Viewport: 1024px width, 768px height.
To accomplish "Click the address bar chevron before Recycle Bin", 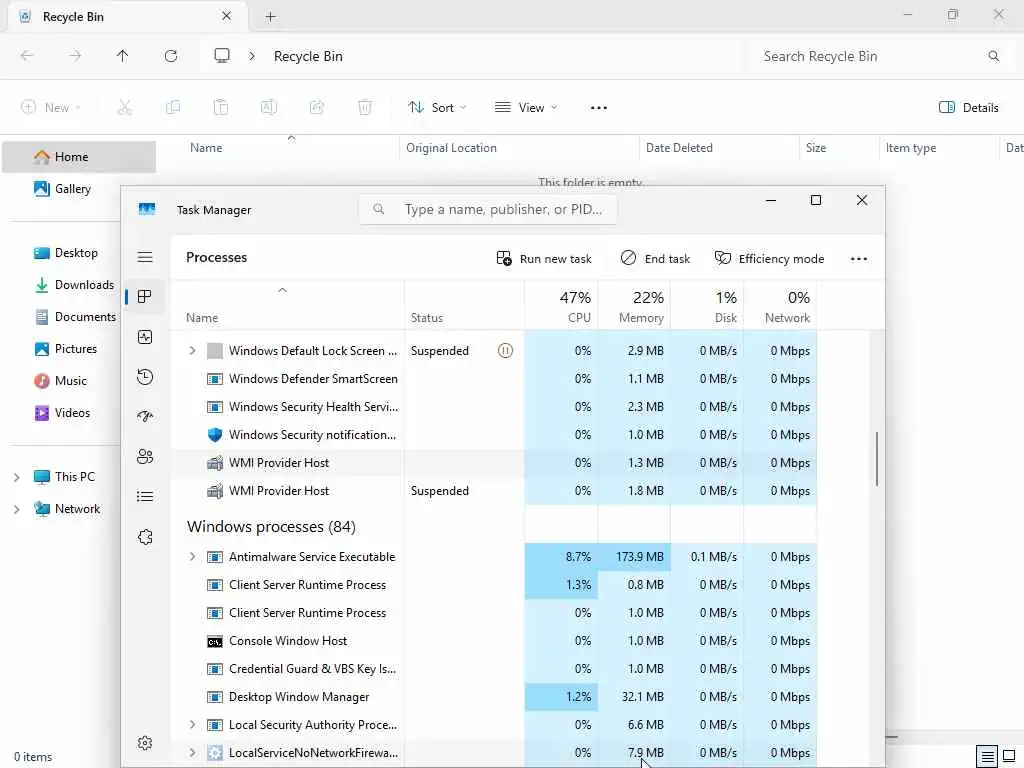I will click(252, 56).
